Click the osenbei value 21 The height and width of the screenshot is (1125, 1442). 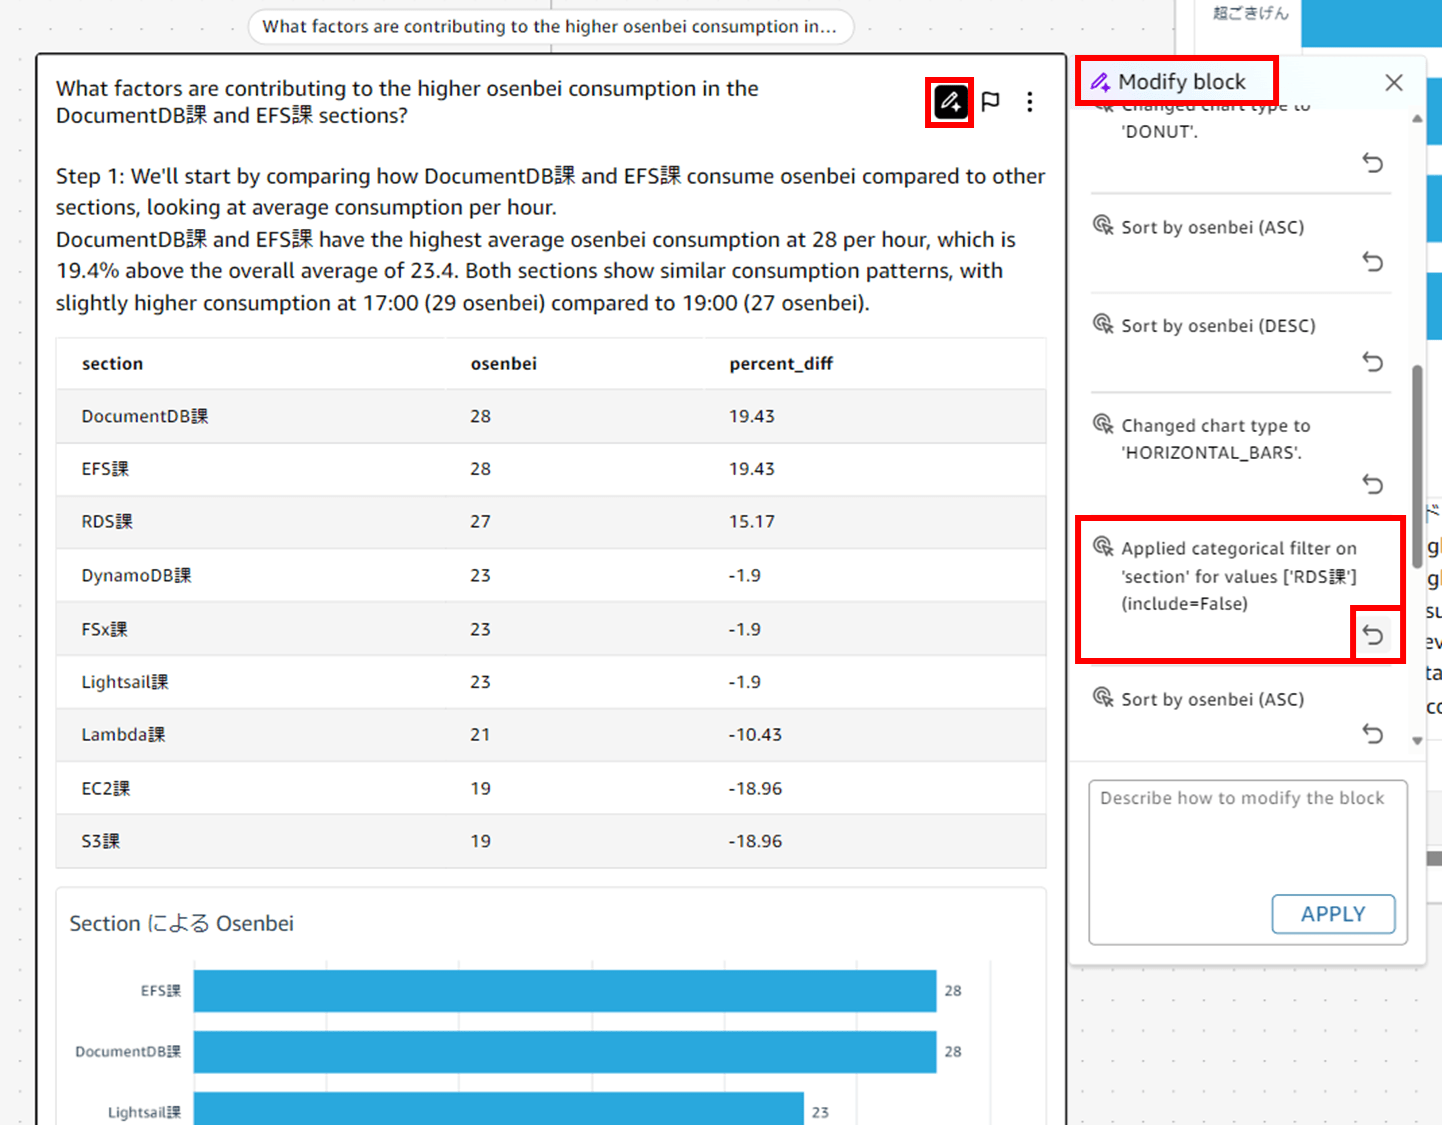[480, 735]
